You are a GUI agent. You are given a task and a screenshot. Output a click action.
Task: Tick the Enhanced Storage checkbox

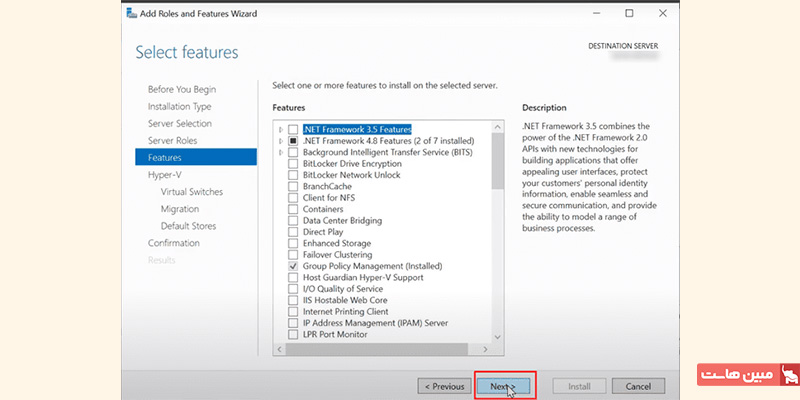point(293,243)
